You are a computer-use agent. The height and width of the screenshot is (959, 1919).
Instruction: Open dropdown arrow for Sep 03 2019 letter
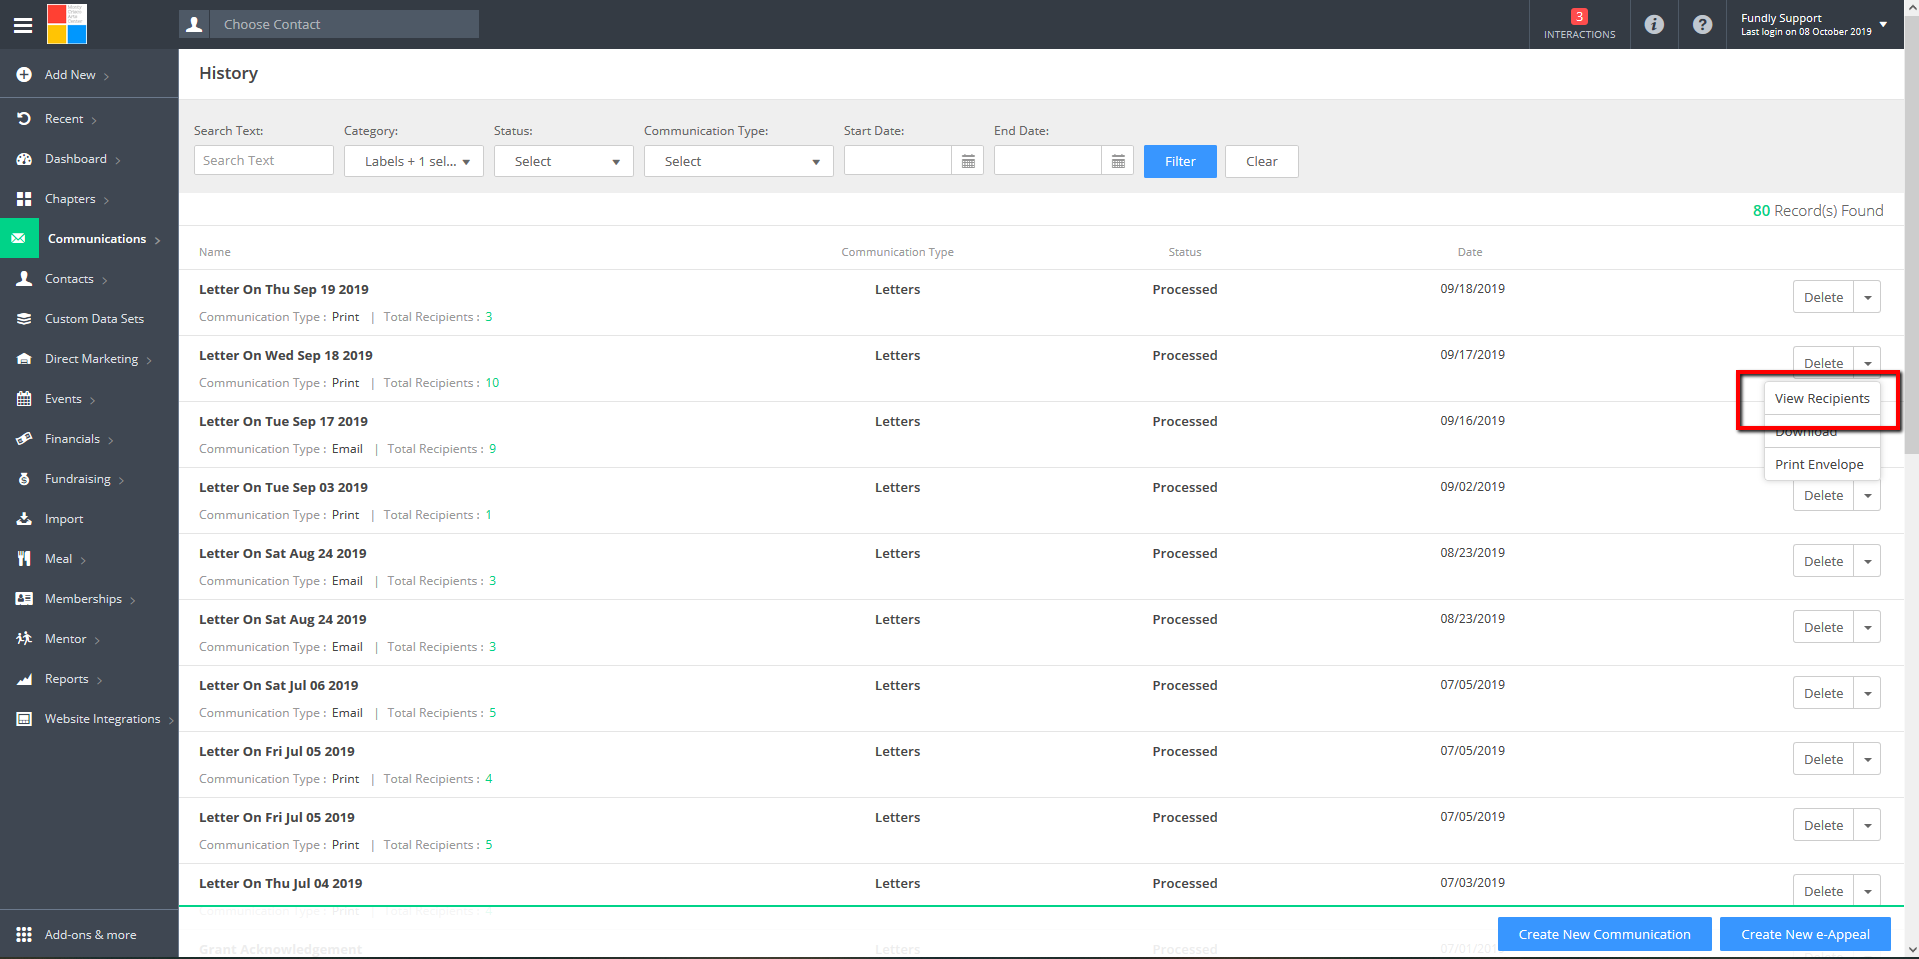[1867, 495]
